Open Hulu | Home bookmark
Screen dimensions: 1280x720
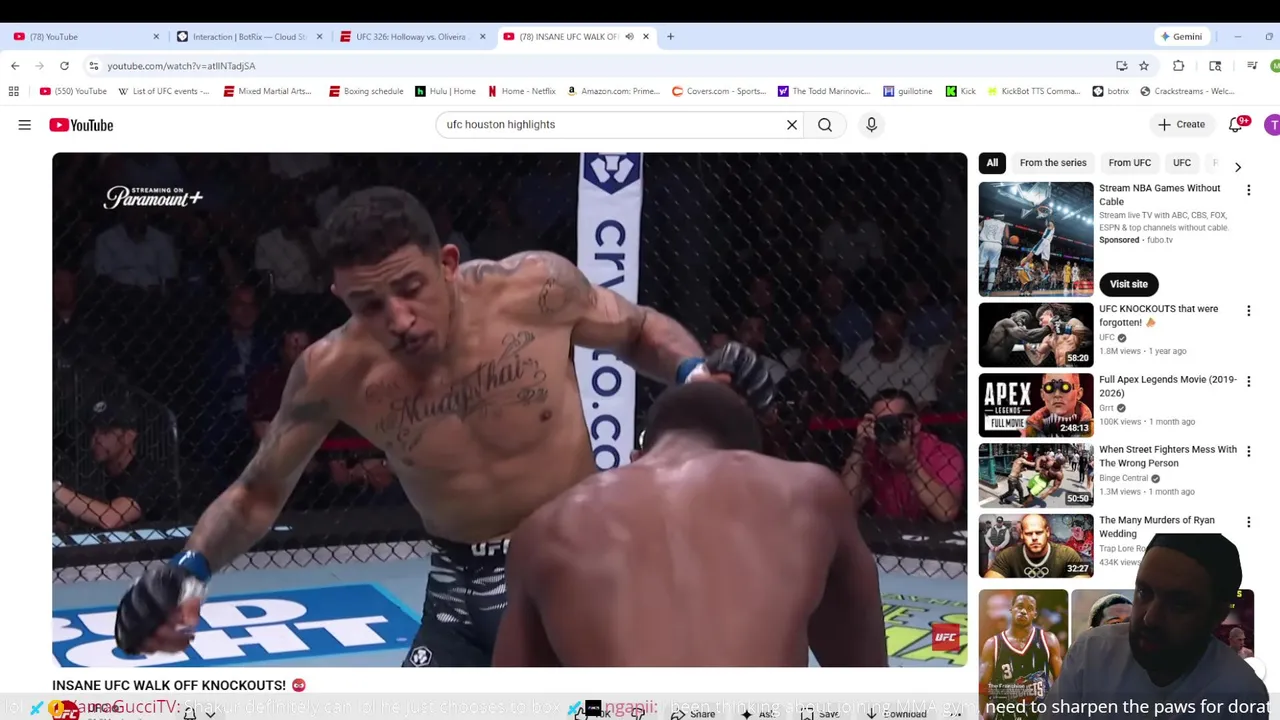(446, 91)
